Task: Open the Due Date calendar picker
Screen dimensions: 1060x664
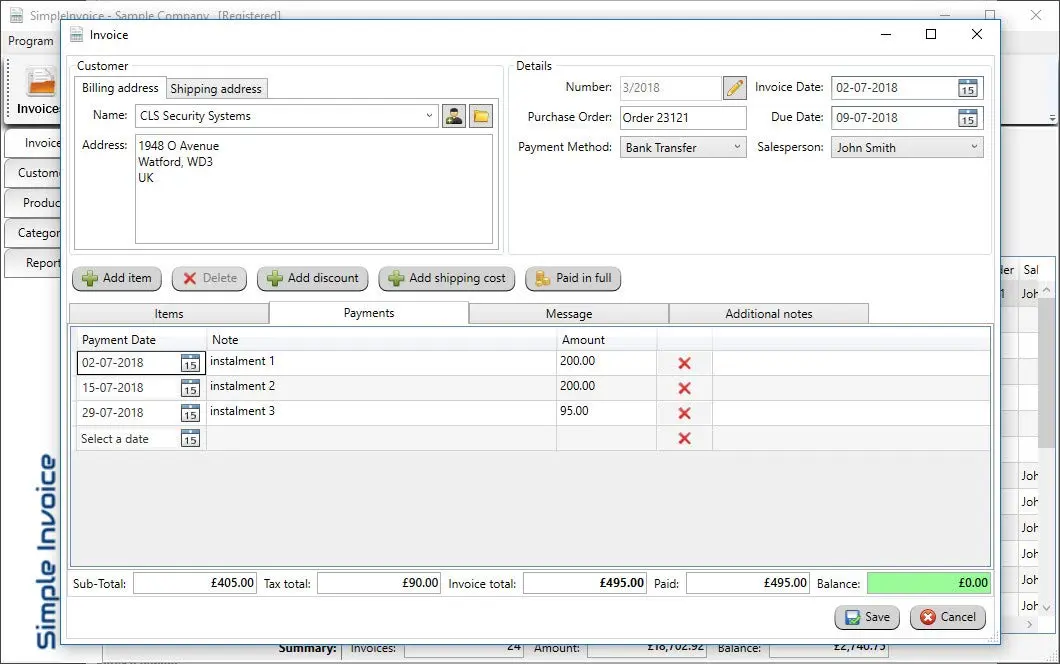Action: pyautogui.click(x=967, y=118)
